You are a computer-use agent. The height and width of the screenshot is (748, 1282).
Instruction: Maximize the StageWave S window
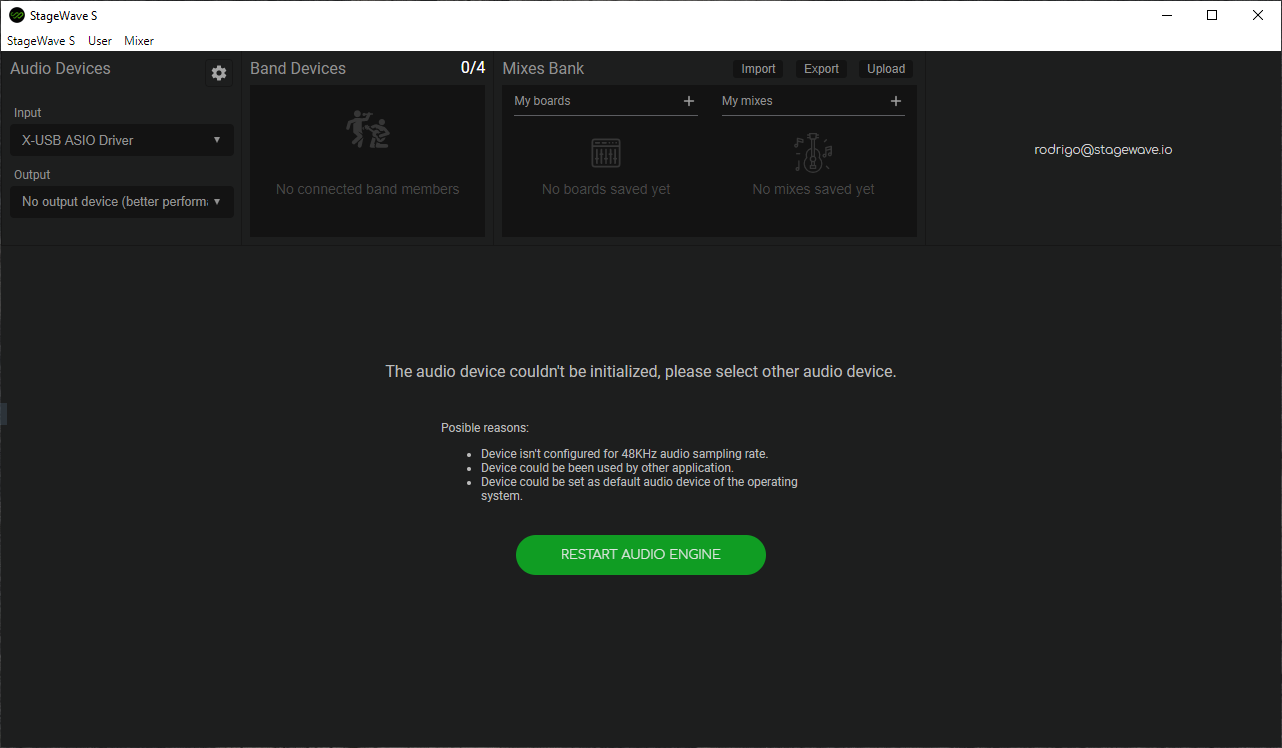point(1212,15)
